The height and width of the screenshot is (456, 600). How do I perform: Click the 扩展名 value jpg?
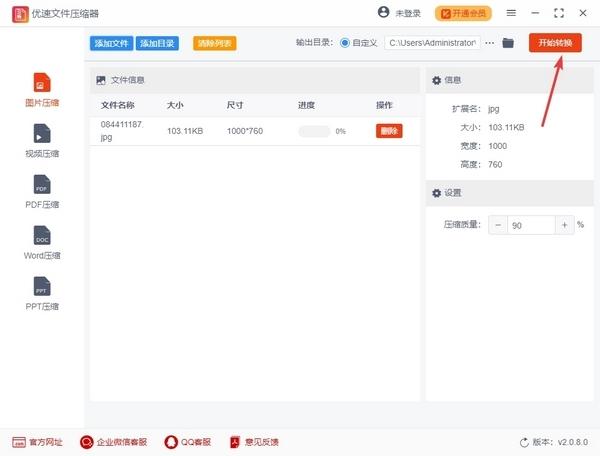point(494,109)
